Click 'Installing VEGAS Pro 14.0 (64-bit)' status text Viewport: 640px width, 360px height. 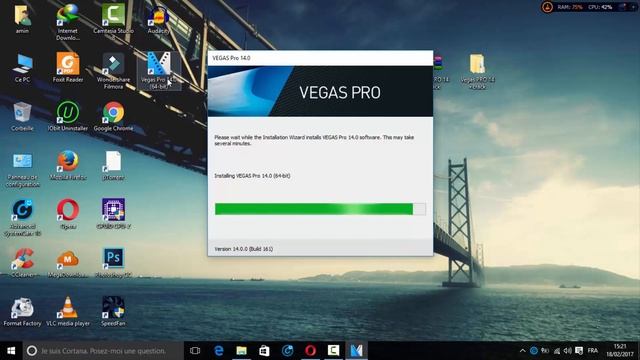click(252, 176)
